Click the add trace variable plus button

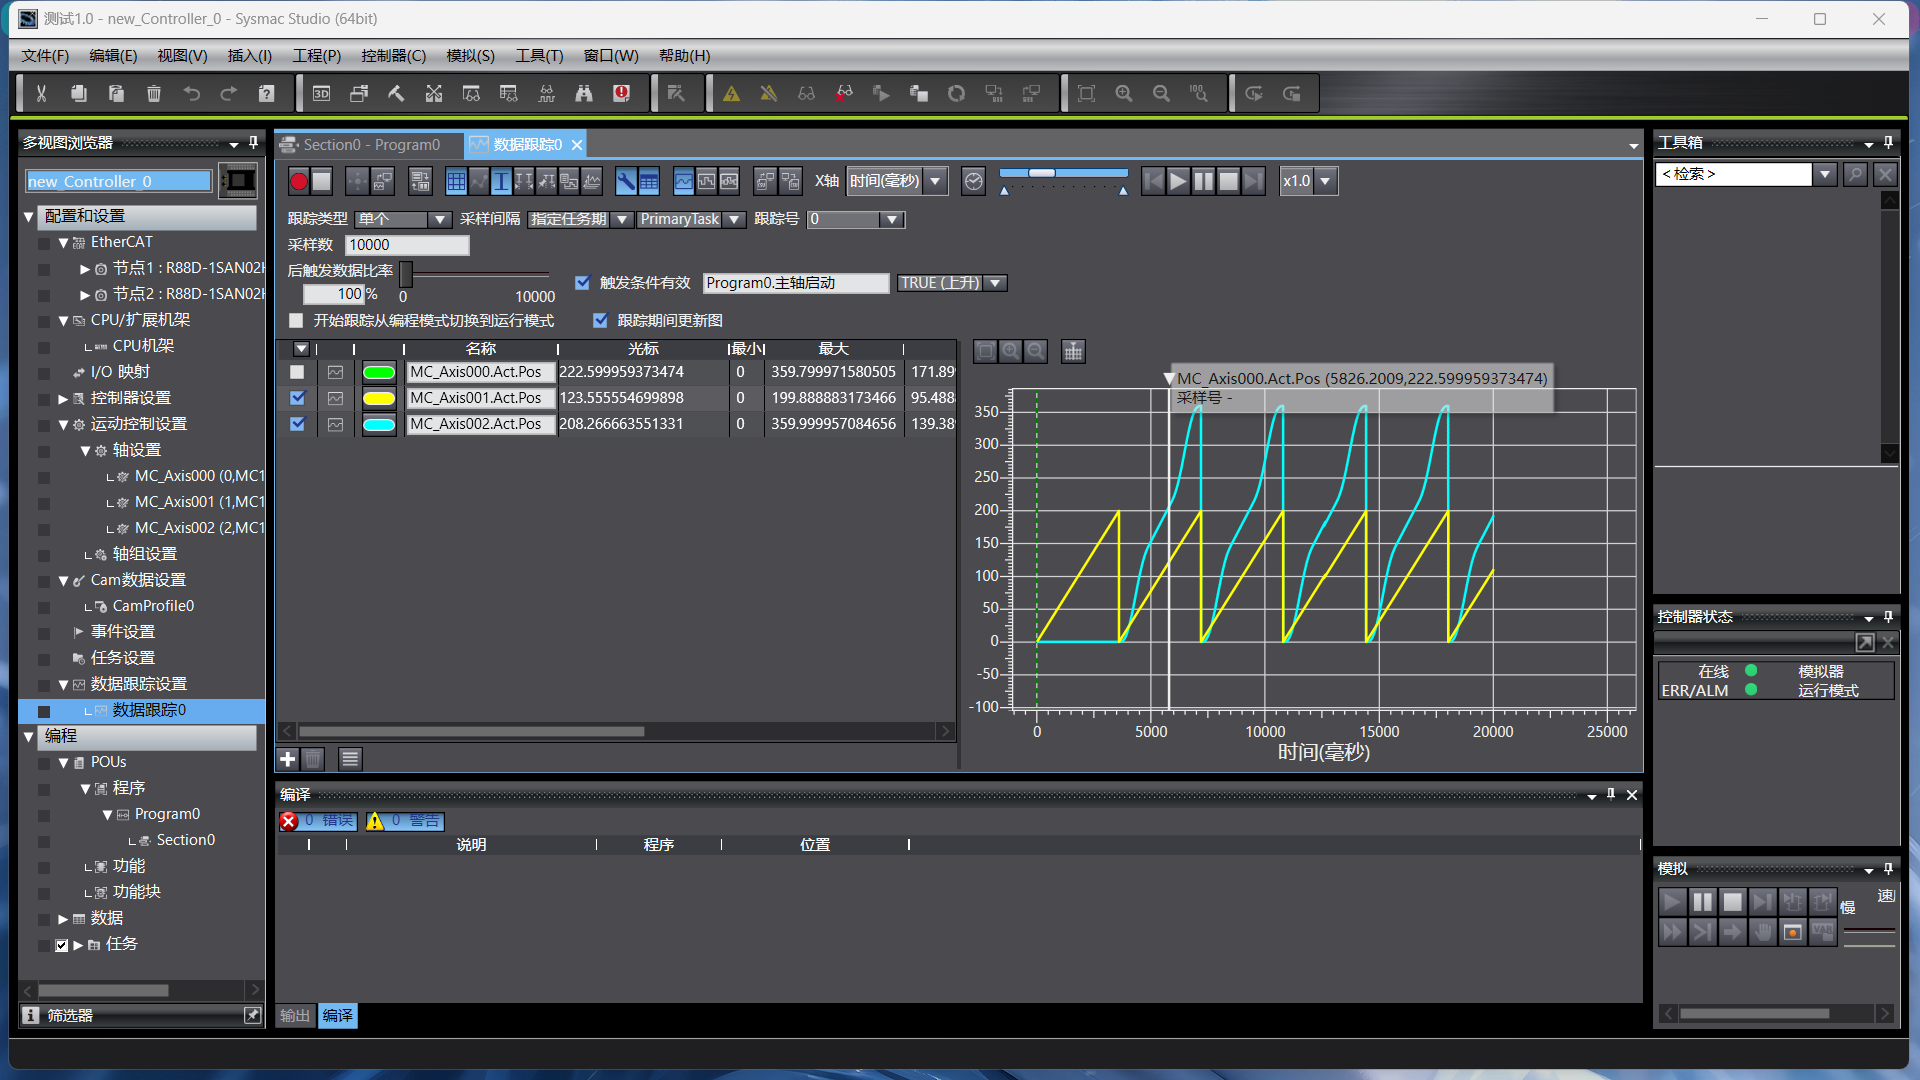coord(287,759)
